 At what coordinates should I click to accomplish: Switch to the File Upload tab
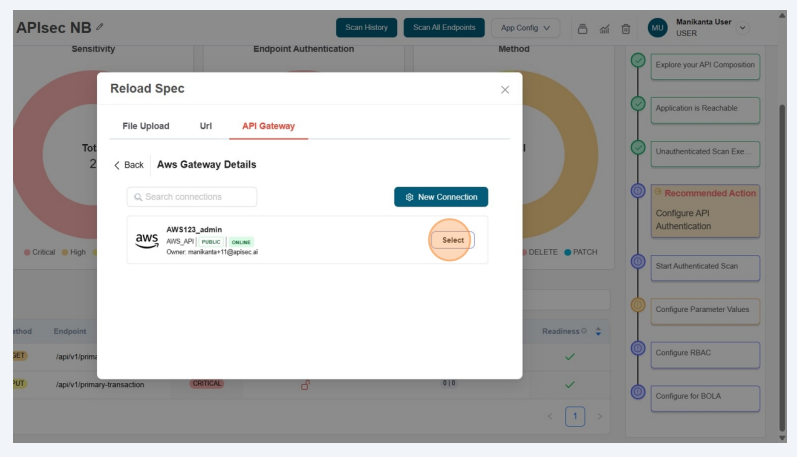point(146,126)
